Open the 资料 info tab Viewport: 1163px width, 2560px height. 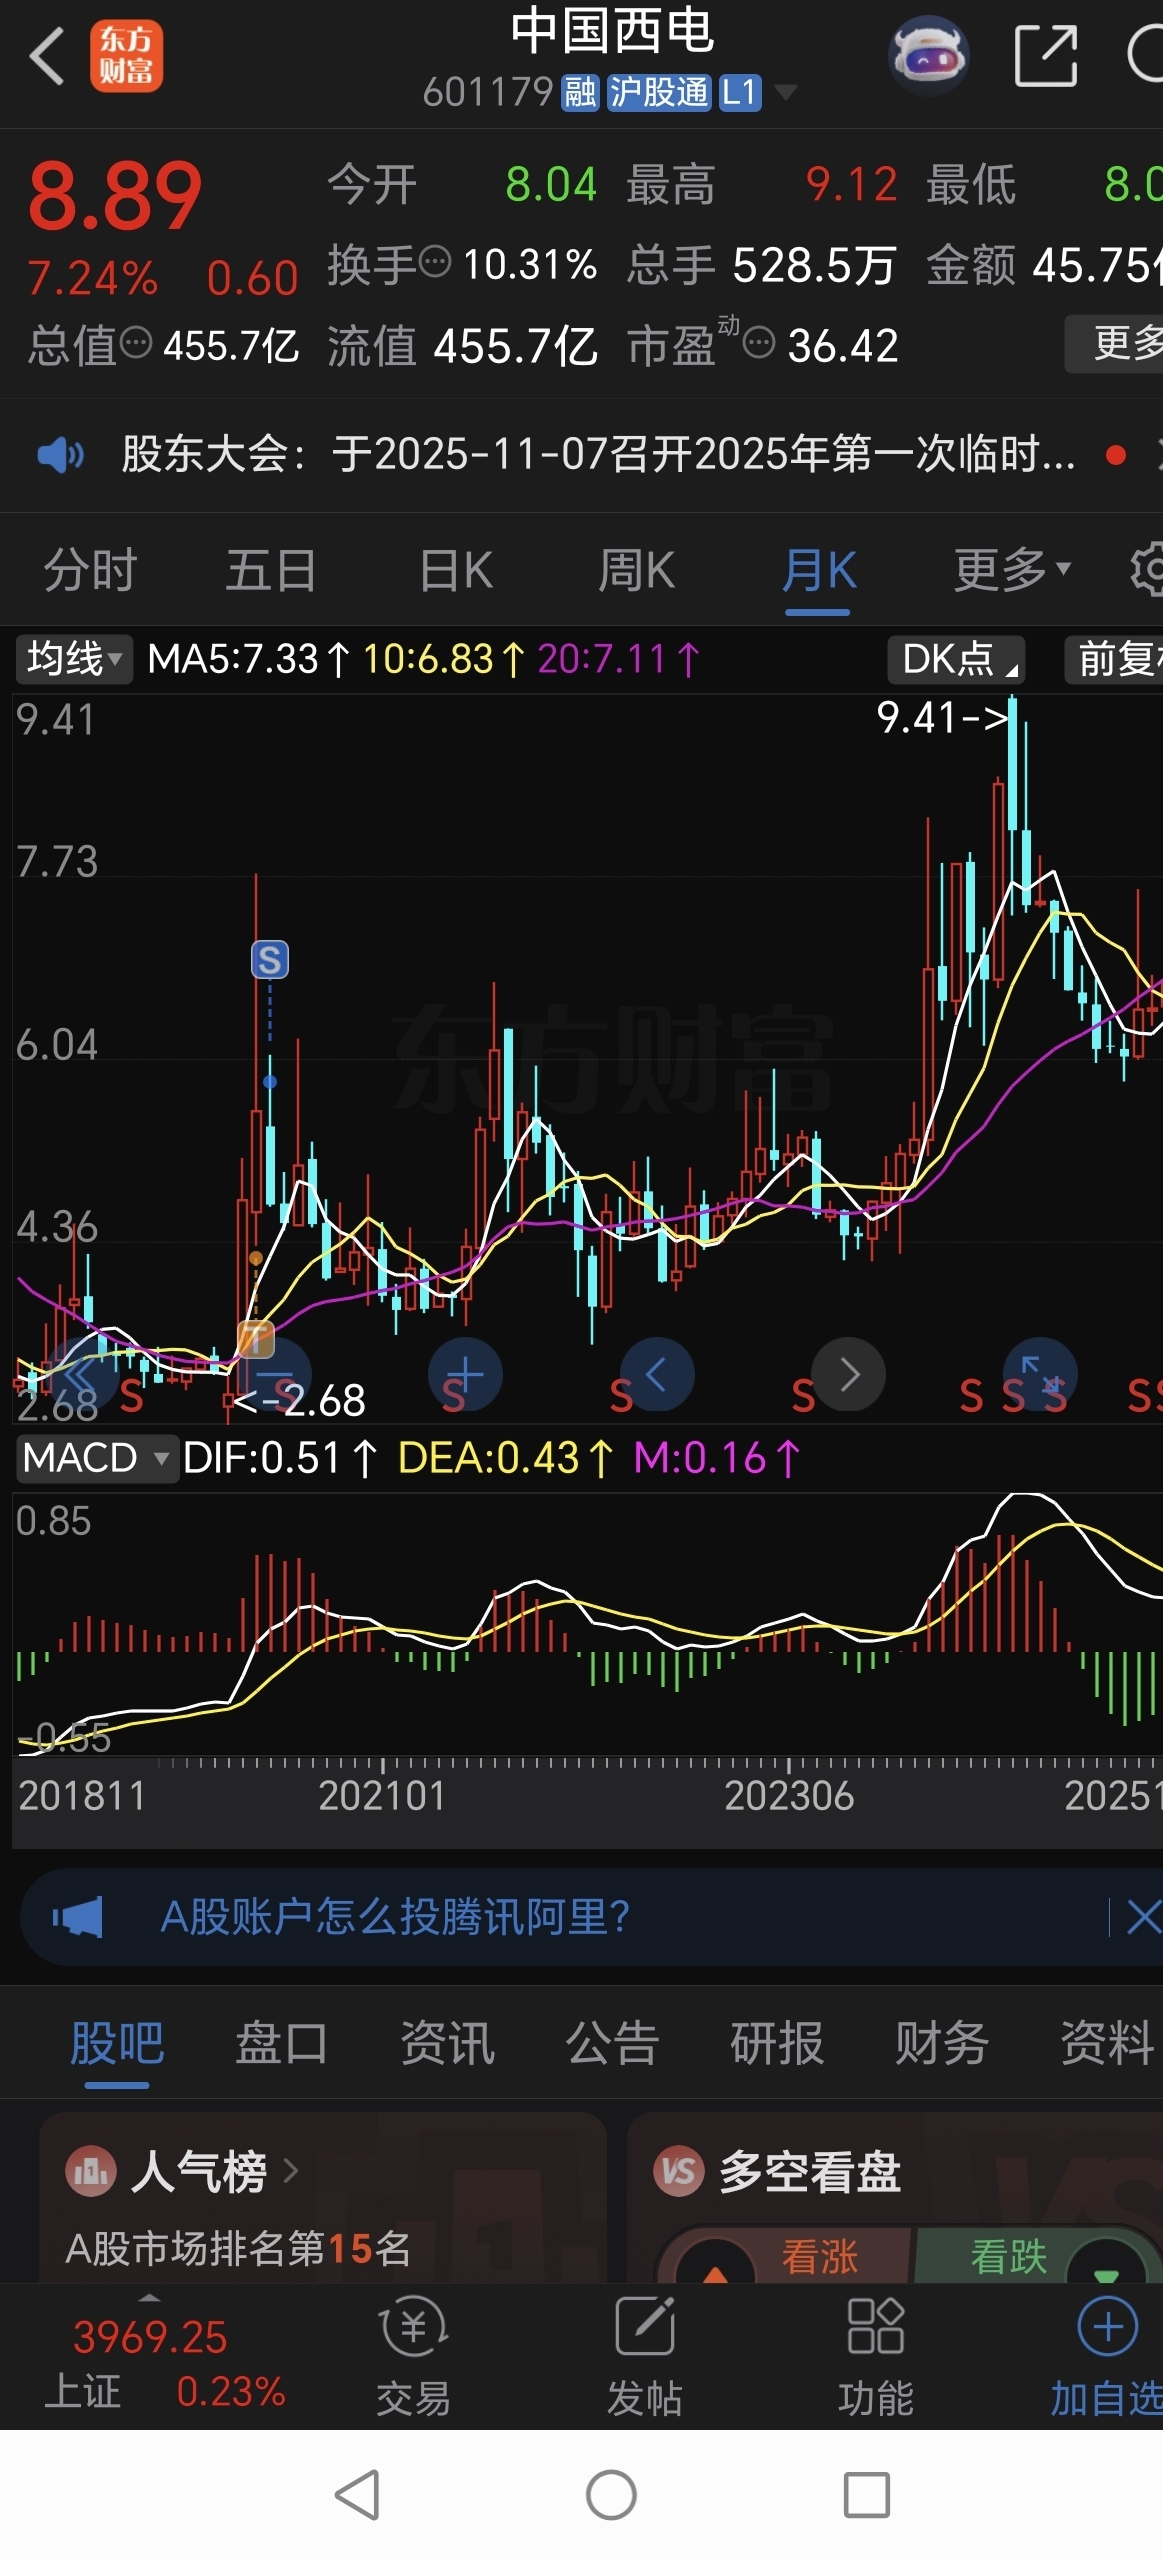1107,2042
